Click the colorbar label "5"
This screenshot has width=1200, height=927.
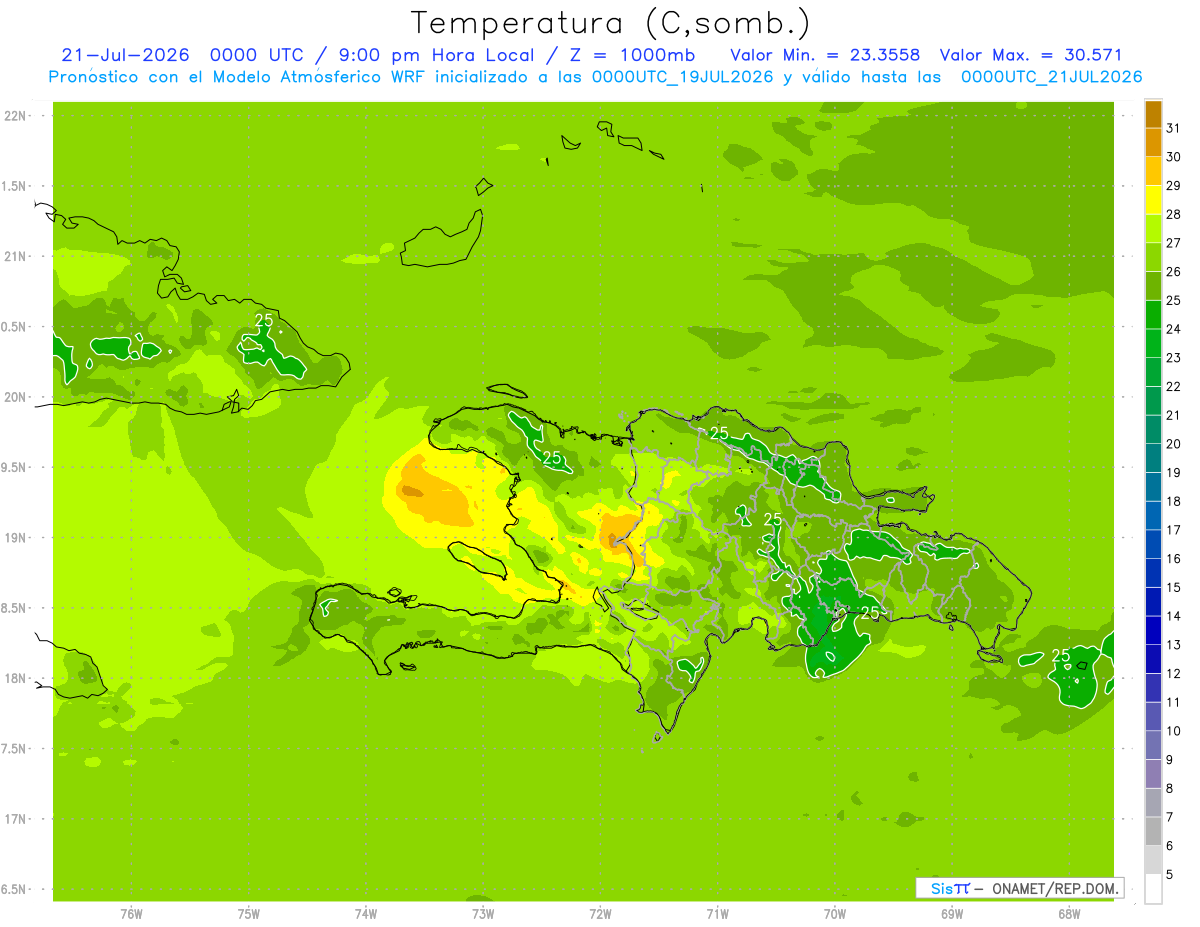1169,875
